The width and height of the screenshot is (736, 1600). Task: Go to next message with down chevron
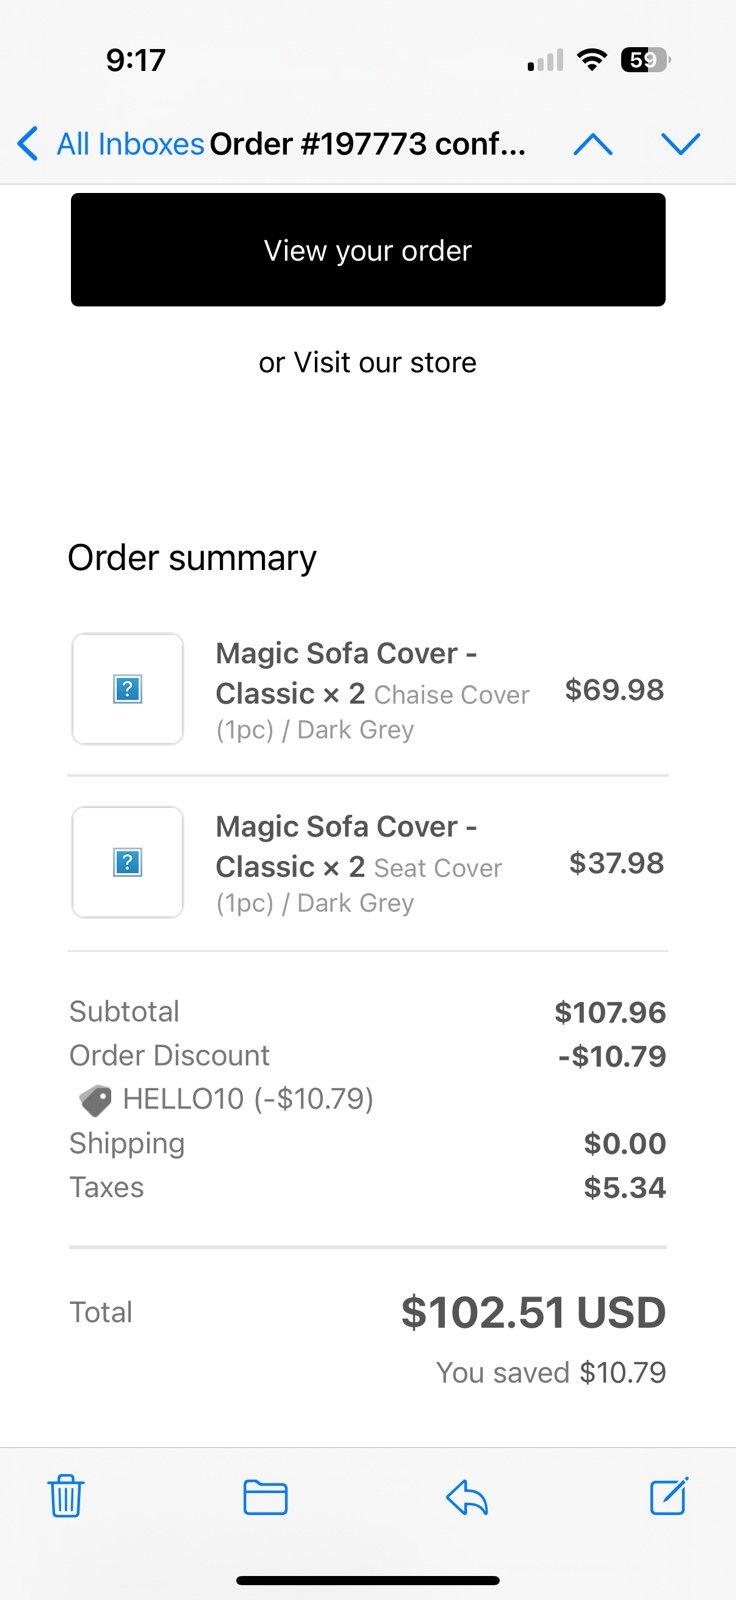coord(681,144)
